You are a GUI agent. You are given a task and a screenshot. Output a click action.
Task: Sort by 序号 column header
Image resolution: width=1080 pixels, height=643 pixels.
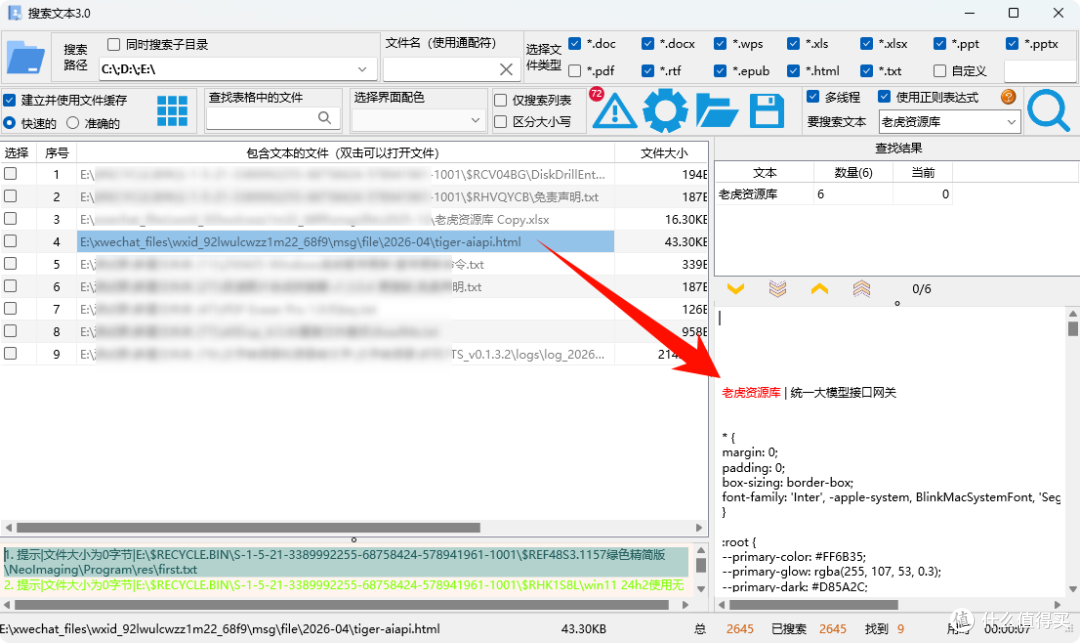click(56, 153)
